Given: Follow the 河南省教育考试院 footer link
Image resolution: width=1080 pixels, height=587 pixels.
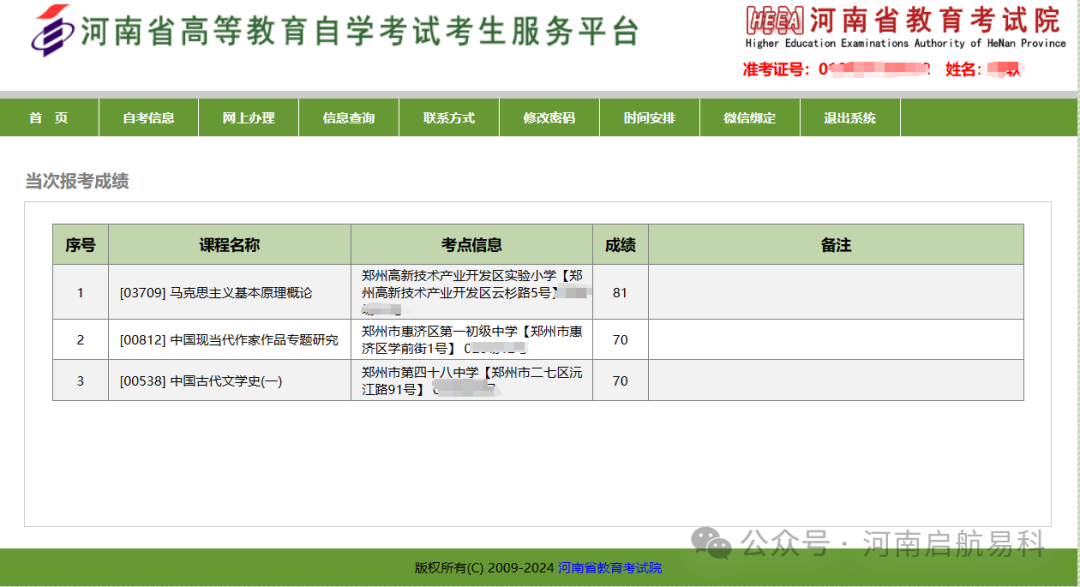Looking at the screenshot, I should [610, 568].
